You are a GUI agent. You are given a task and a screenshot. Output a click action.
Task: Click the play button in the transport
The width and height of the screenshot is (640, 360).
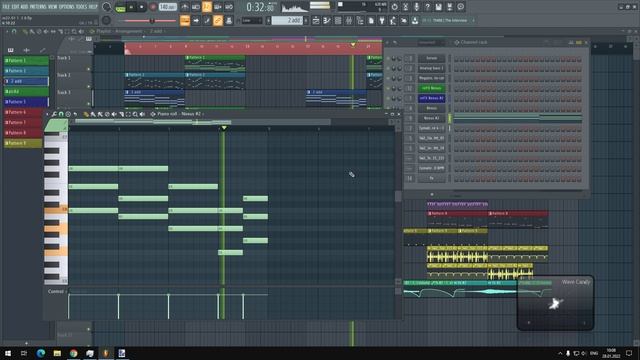[131, 7]
